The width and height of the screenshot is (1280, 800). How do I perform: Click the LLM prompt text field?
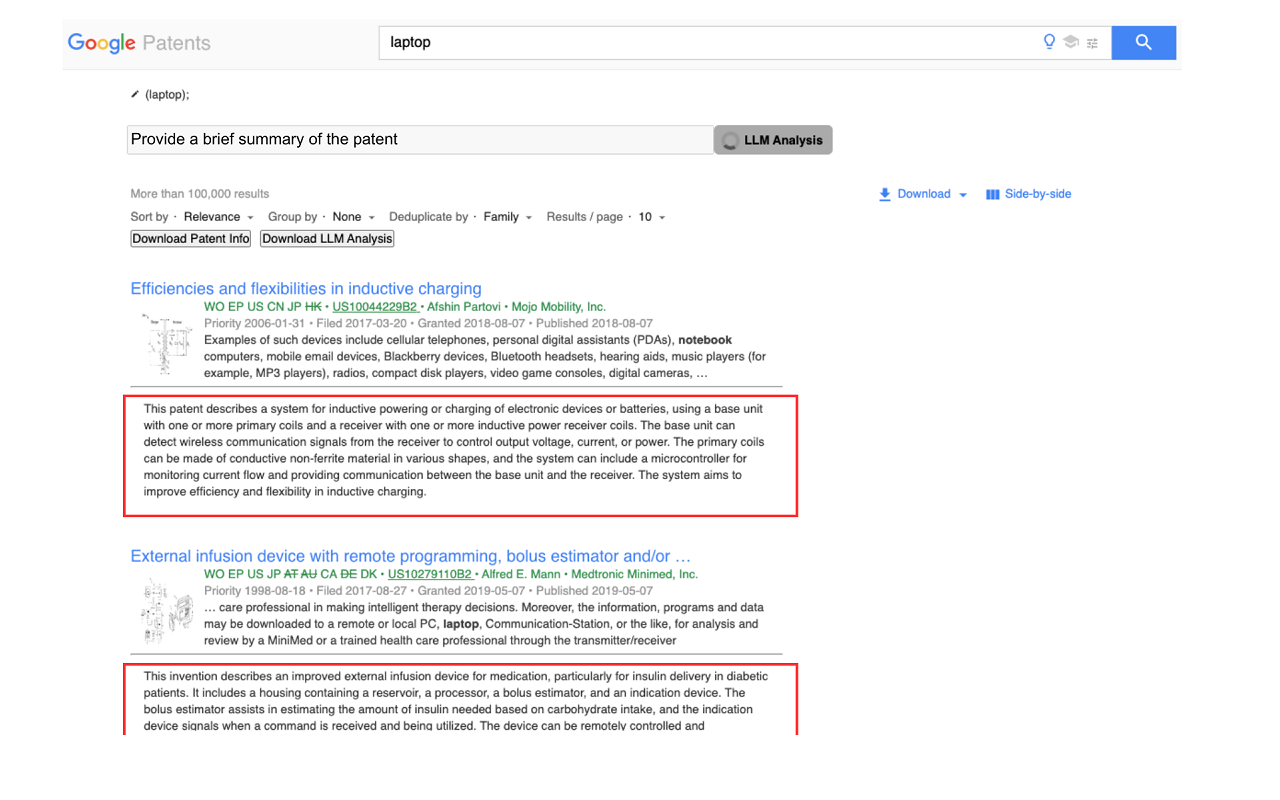pos(420,140)
